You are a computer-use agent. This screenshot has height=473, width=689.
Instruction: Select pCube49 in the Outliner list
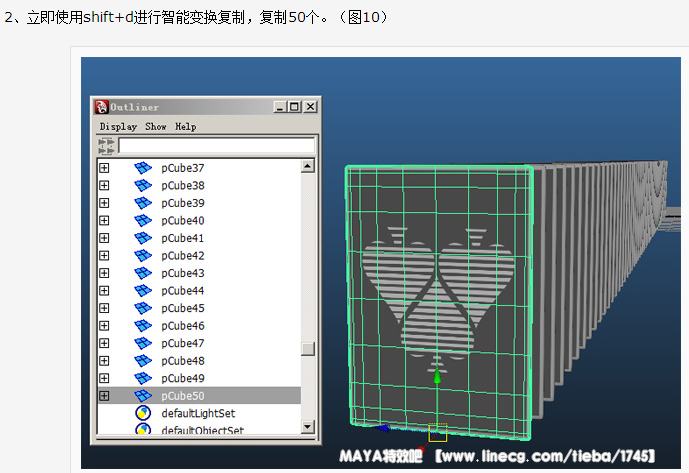[183, 378]
